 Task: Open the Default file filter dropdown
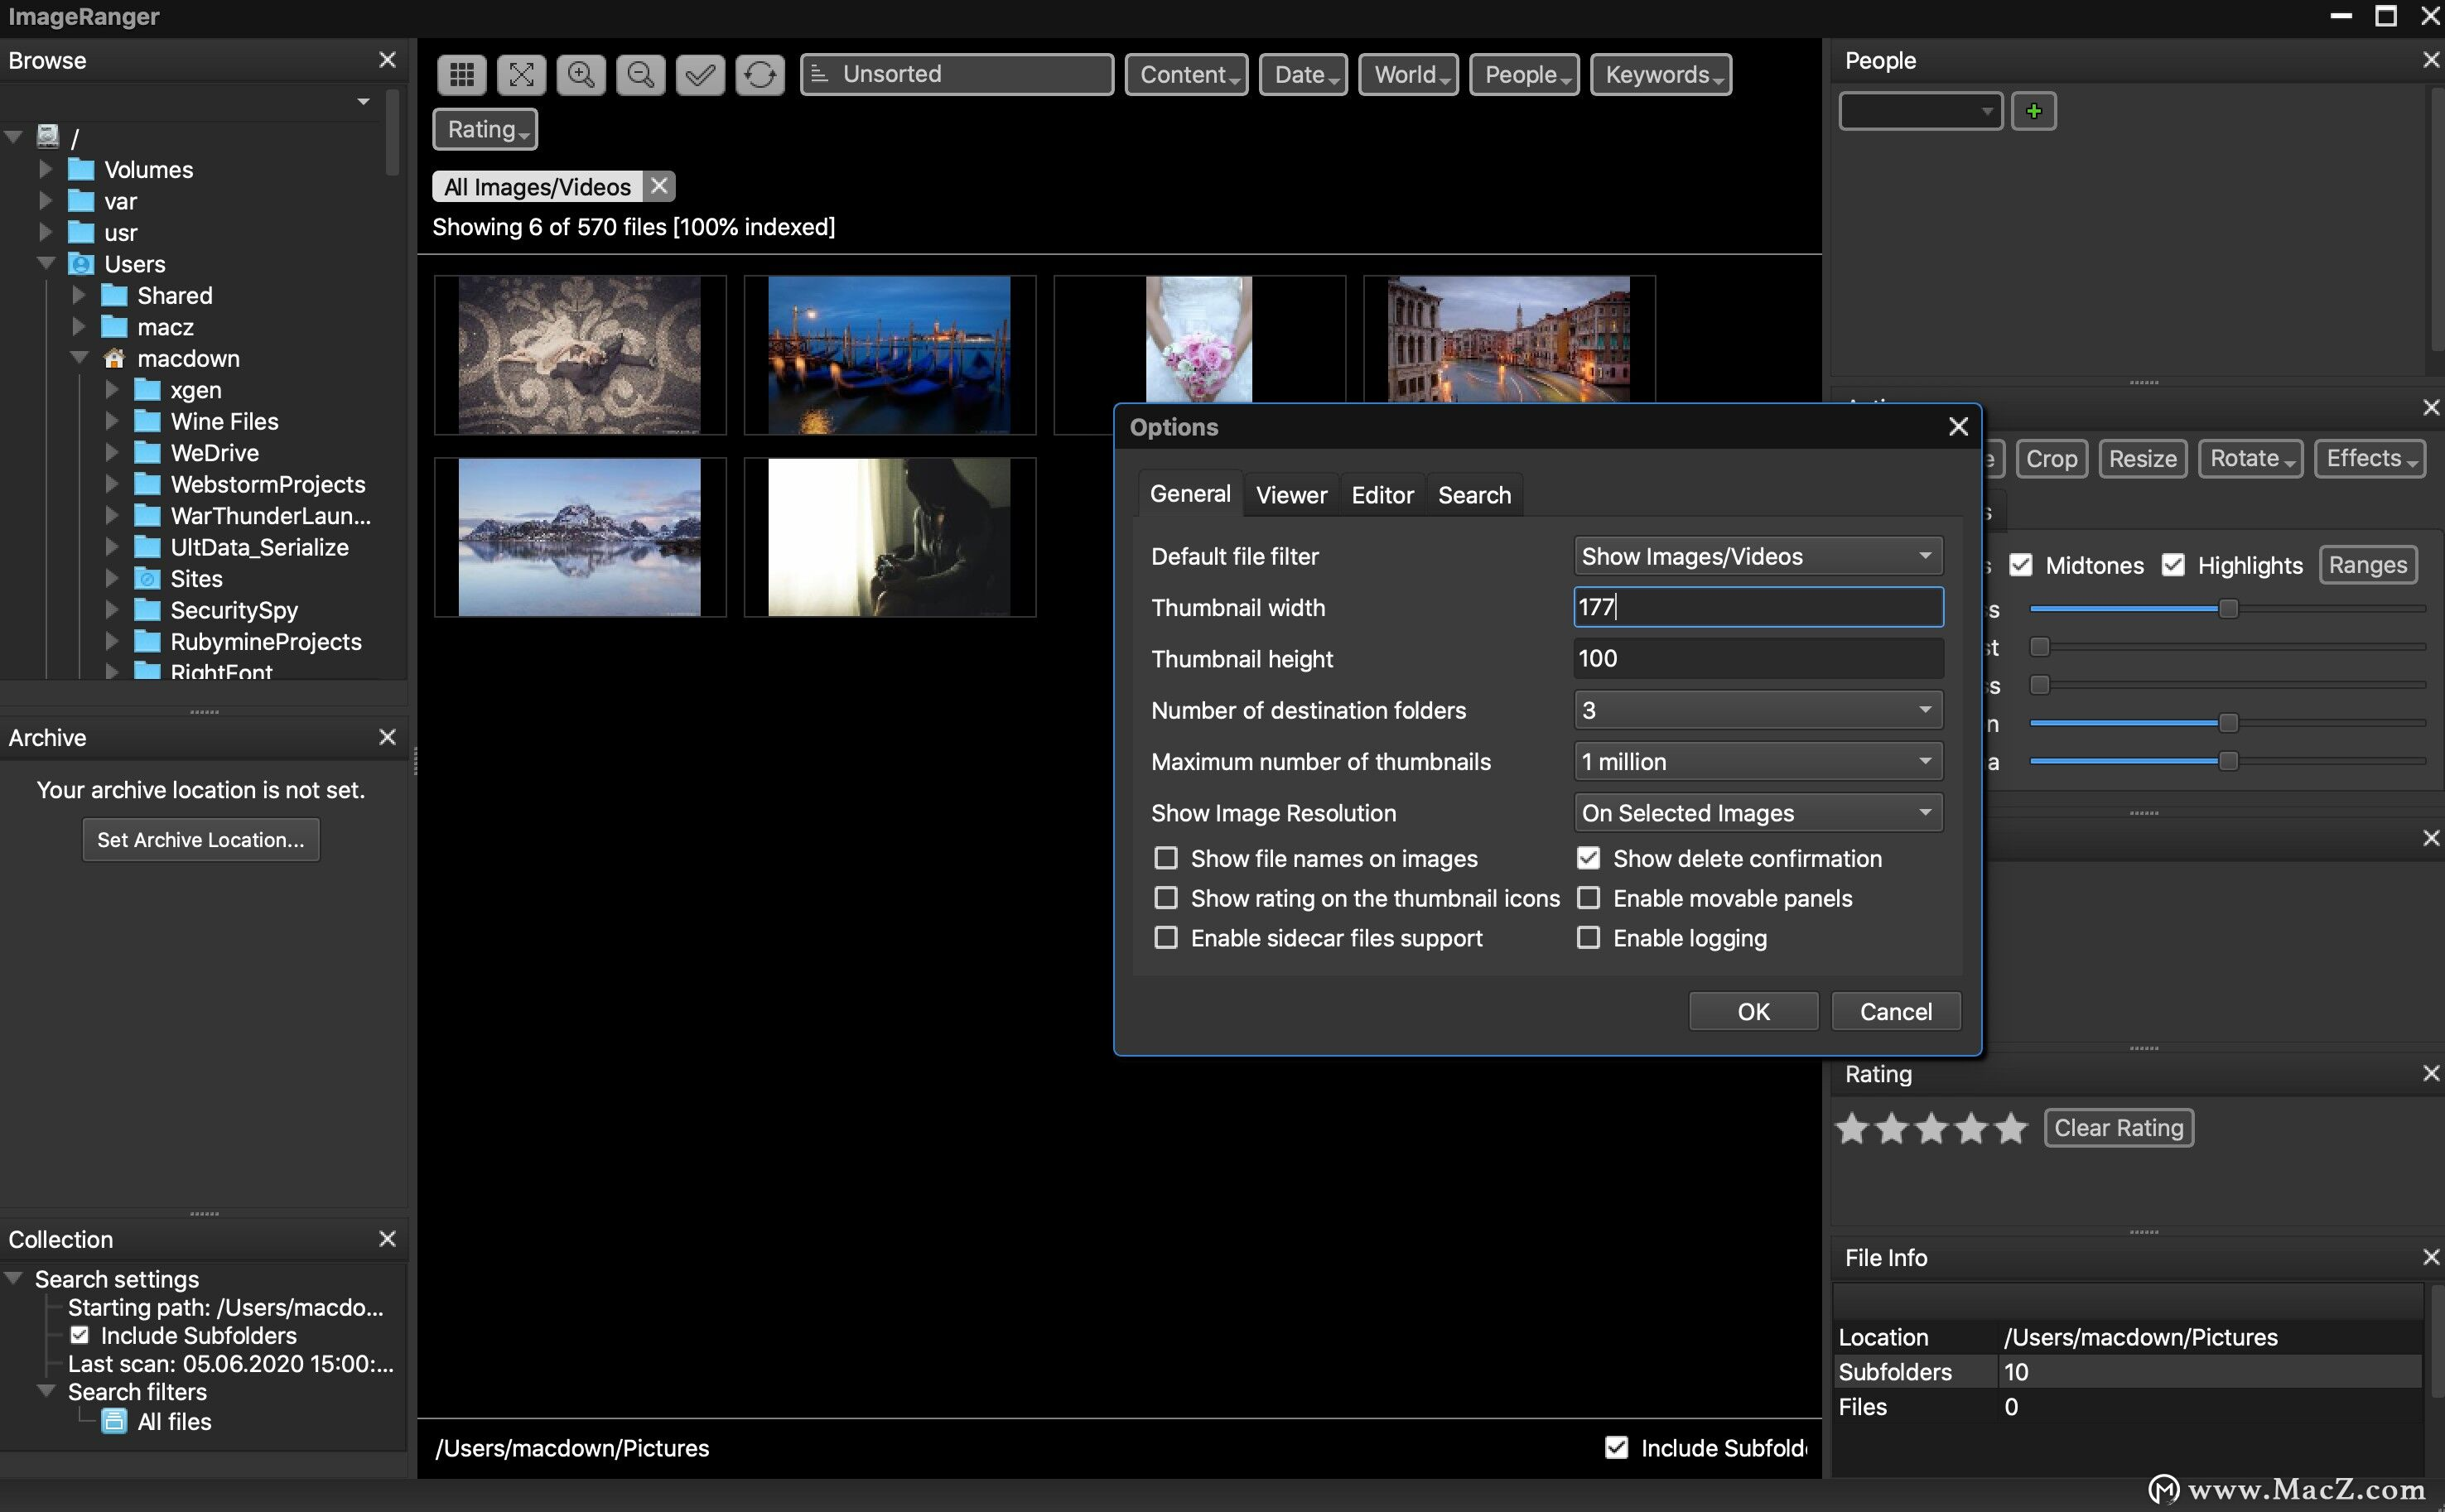click(1756, 556)
